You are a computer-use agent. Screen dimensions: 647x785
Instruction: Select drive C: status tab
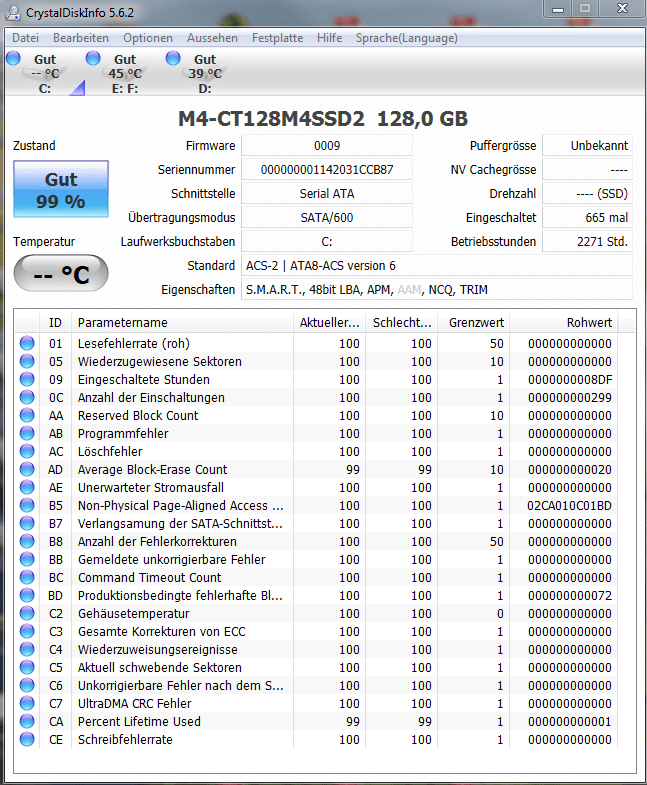[44, 73]
